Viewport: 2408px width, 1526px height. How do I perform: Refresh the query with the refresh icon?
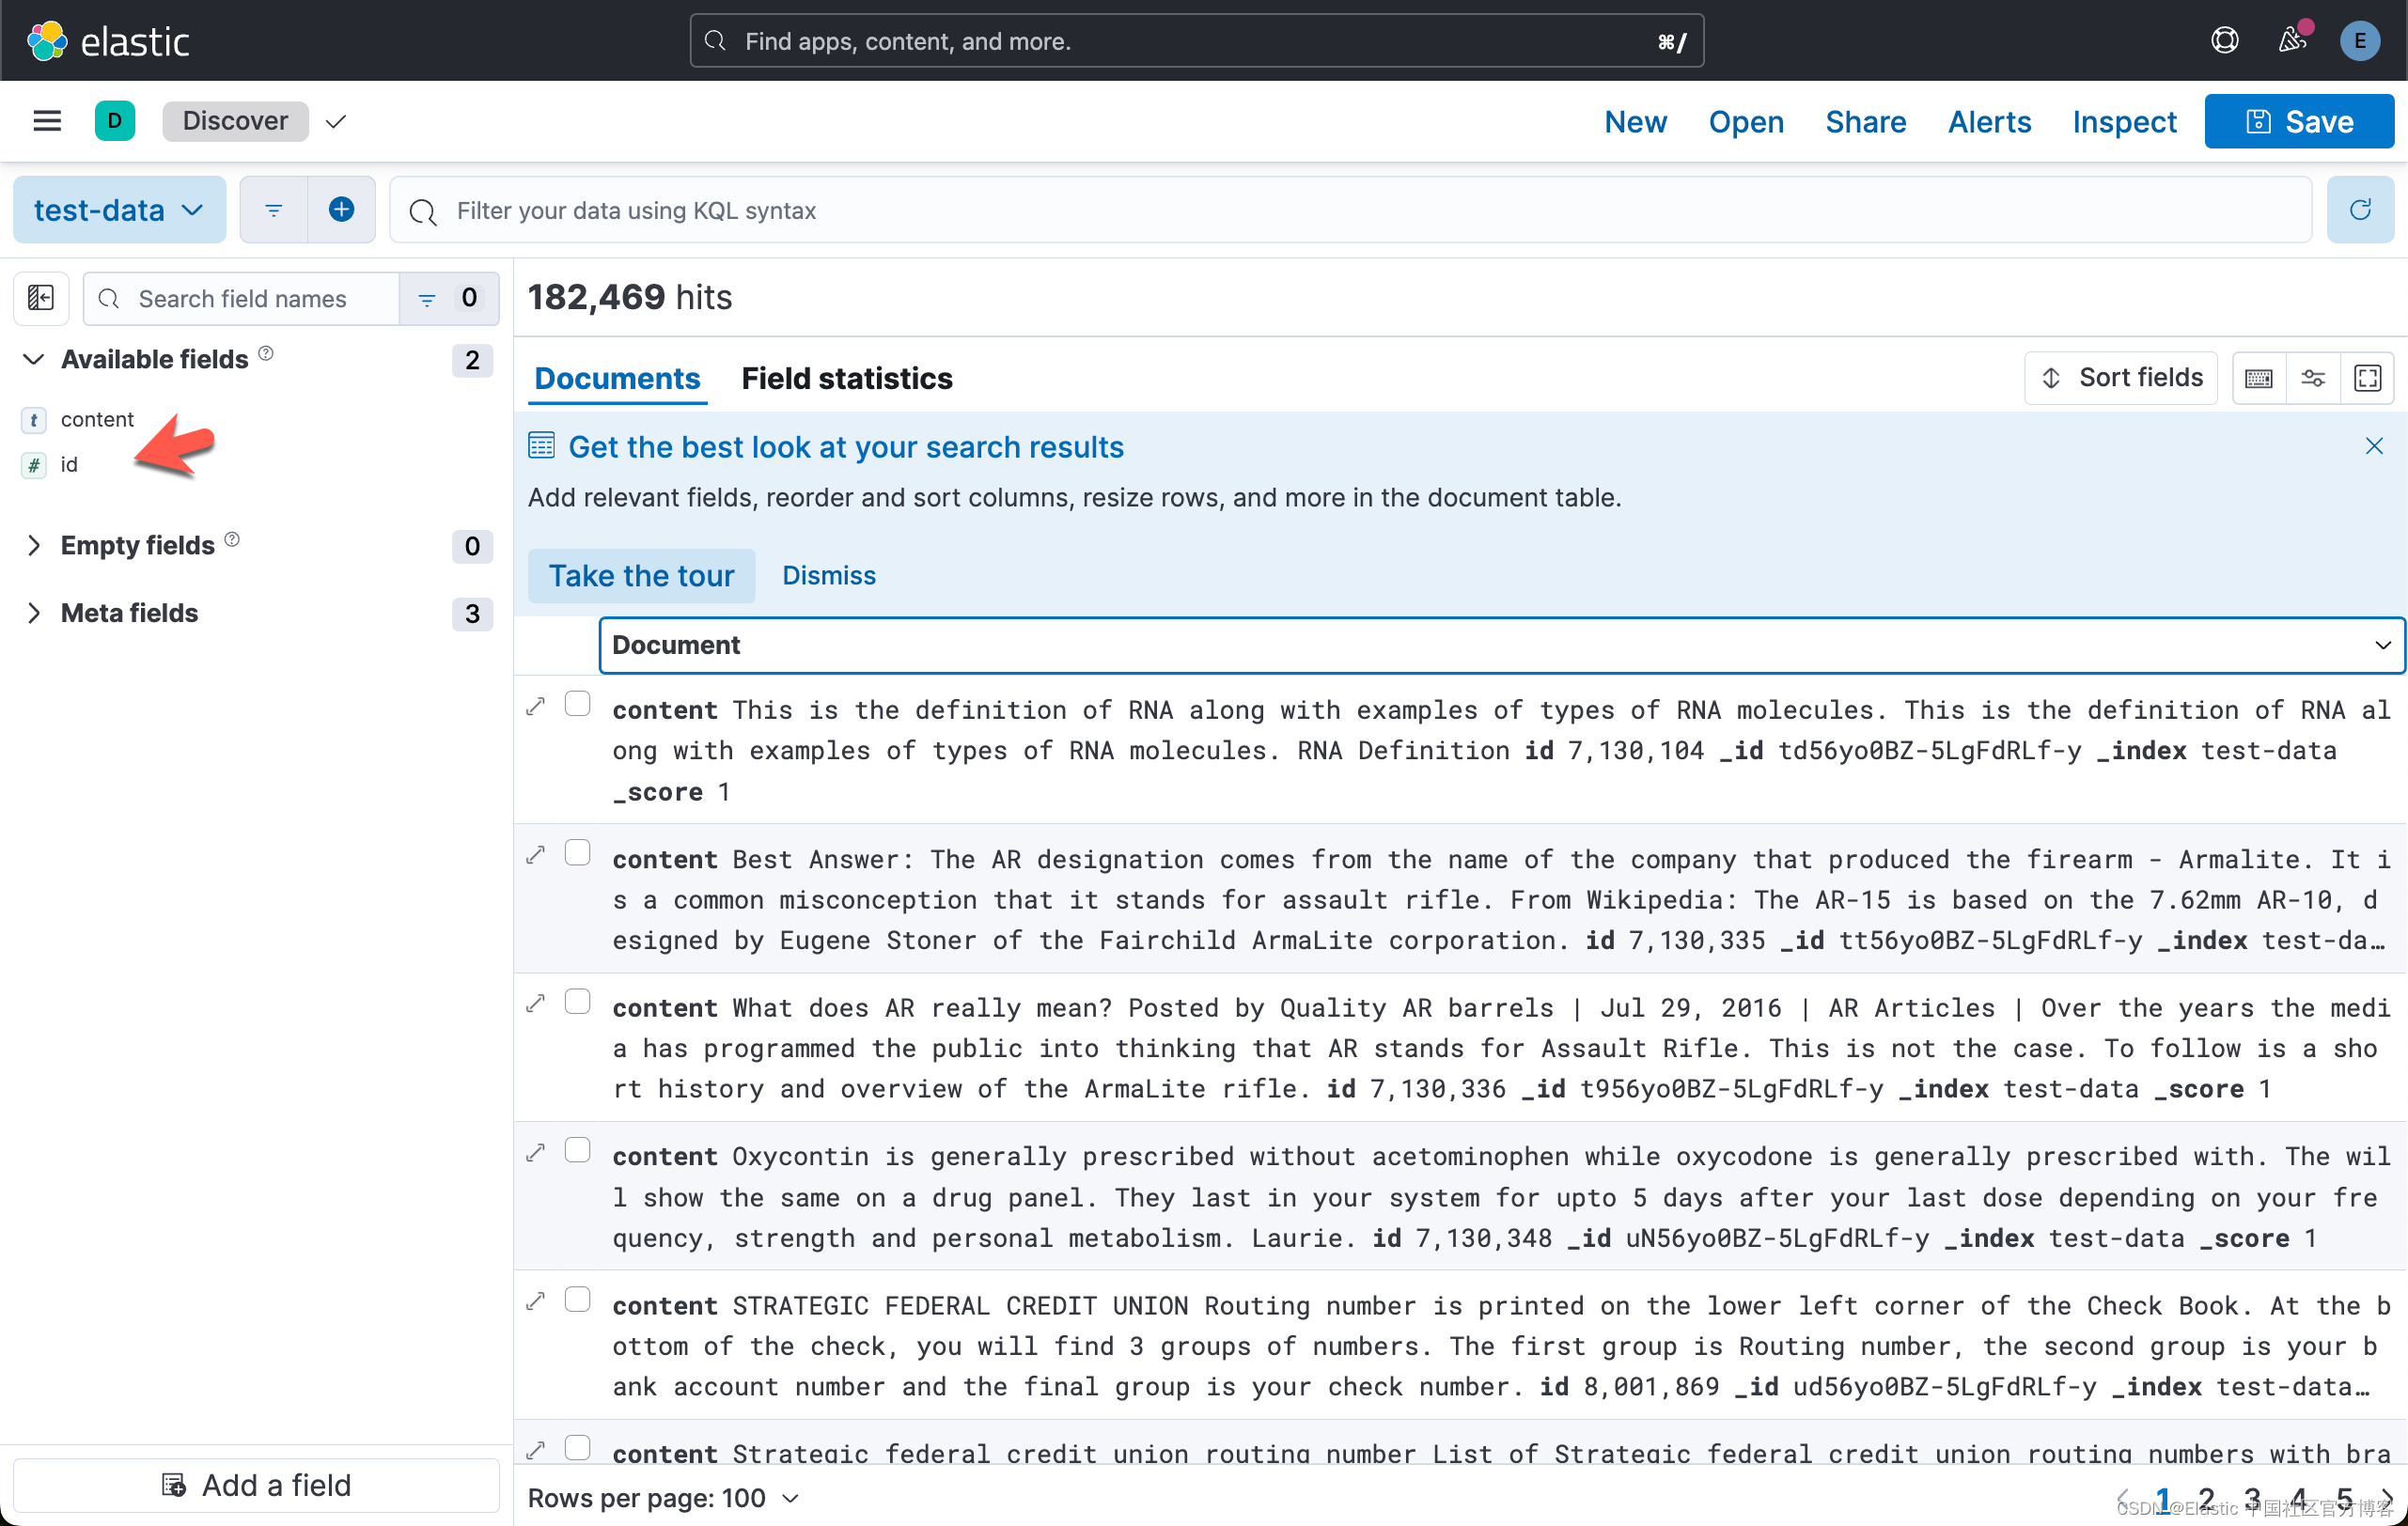pyautogui.click(x=2360, y=209)
